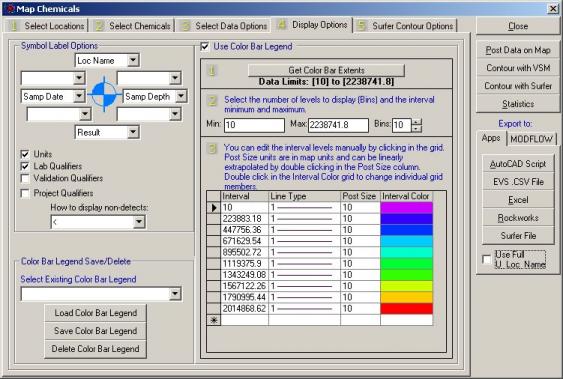Select the Display Options tab

(312, 25)
